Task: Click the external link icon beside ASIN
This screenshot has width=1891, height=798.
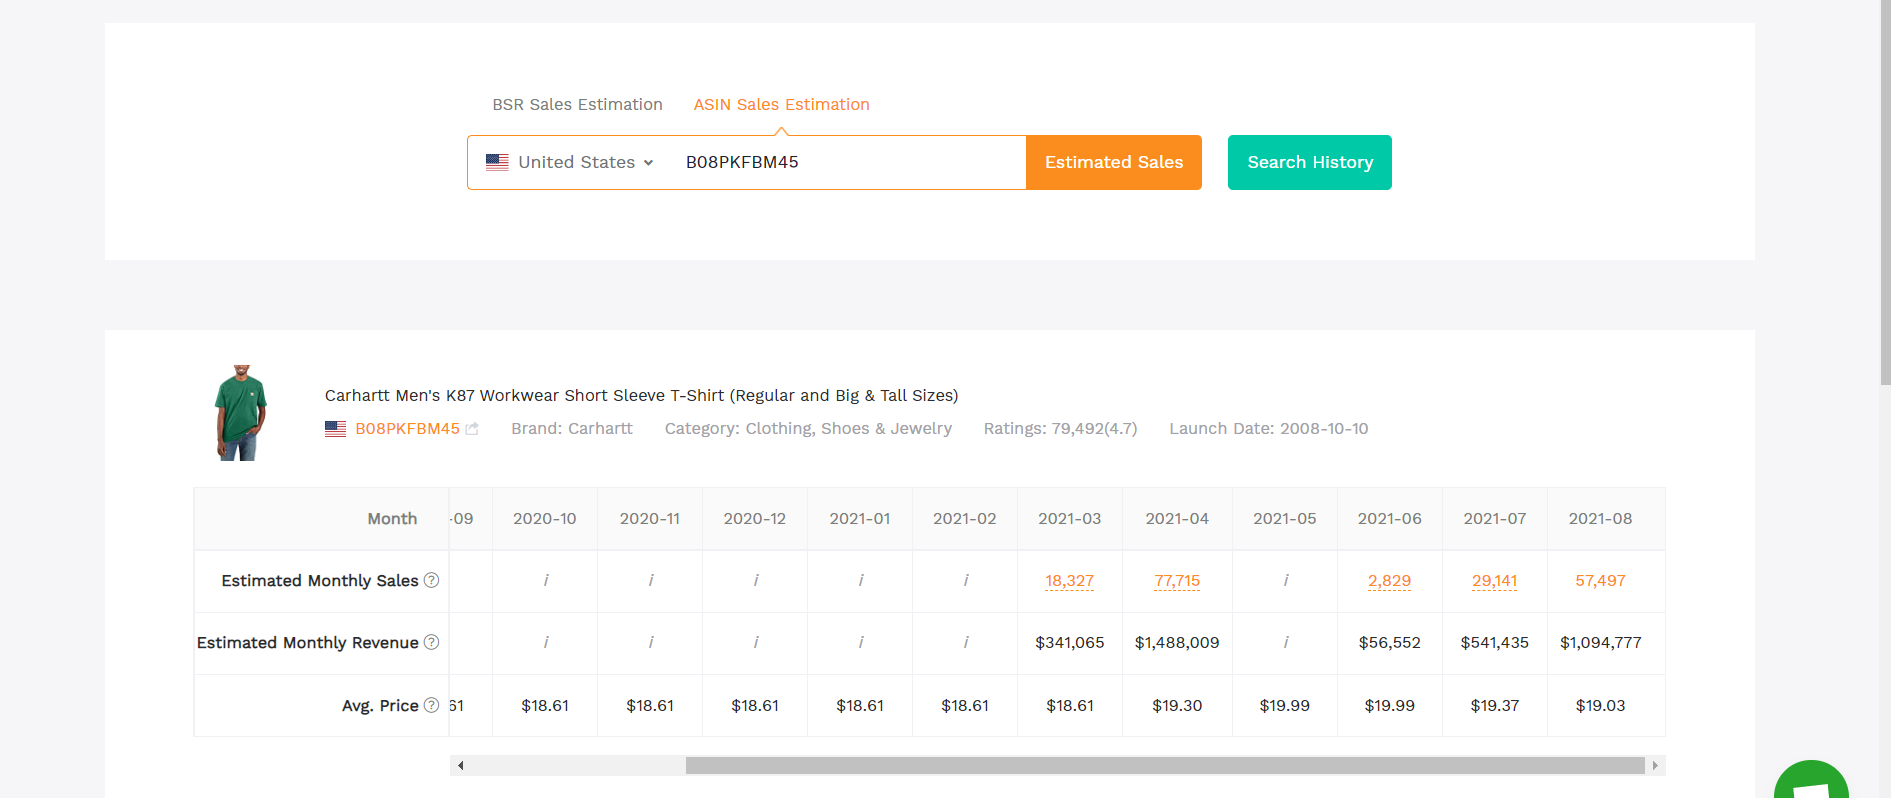Action: coord(472,429)
